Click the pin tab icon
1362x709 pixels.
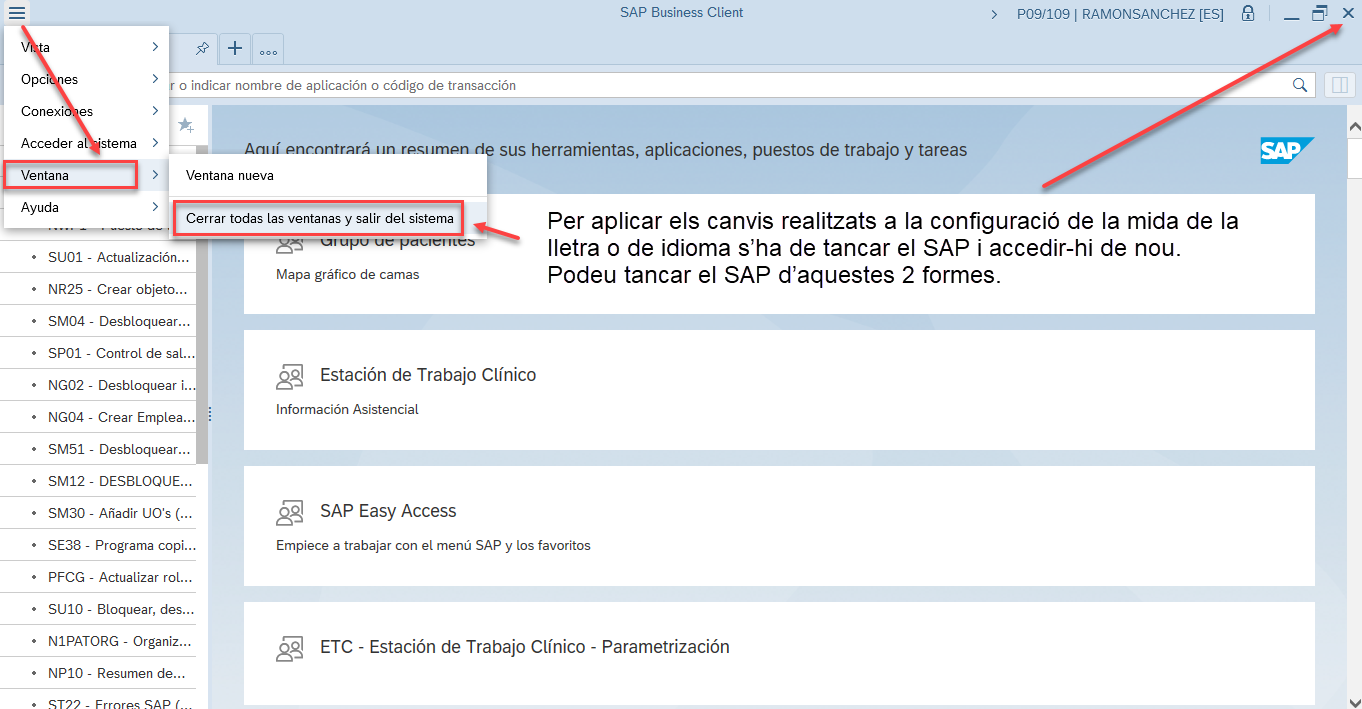pyautogui.click(x=202, y=48)
